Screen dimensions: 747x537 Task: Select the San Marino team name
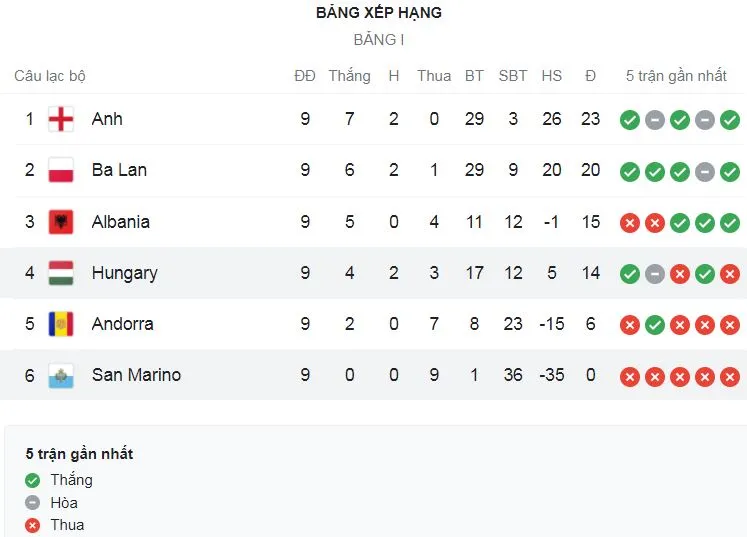[x=136, y=375]
